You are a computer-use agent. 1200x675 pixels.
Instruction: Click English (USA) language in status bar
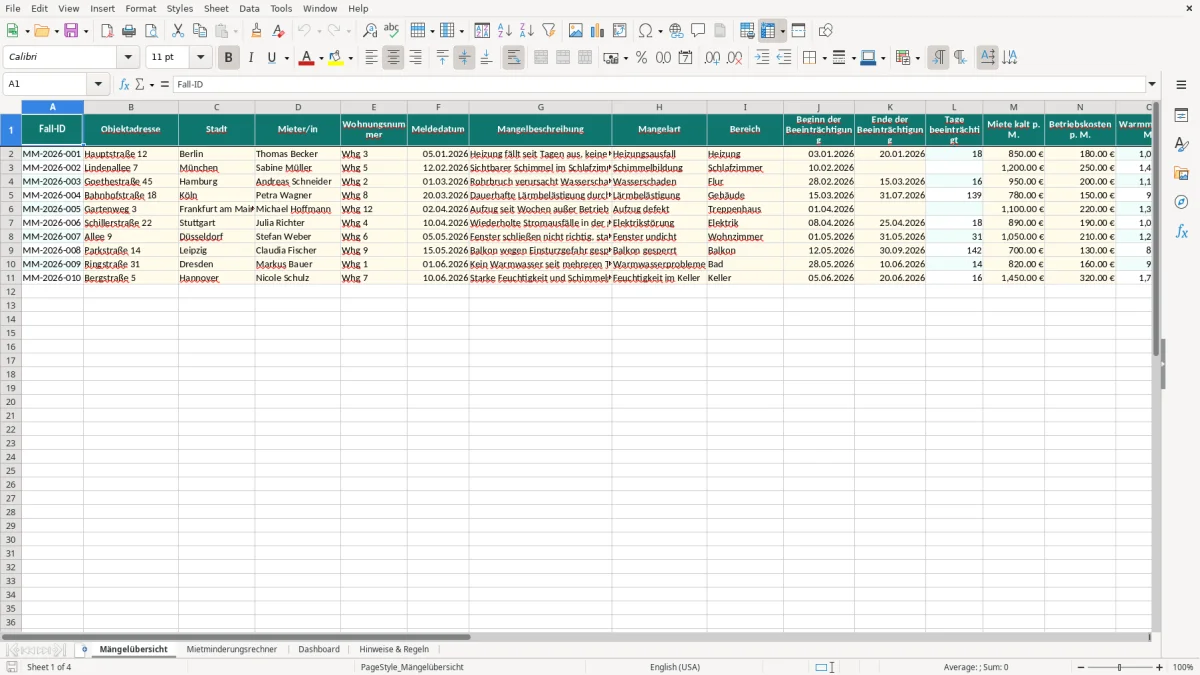click(675, 667)
